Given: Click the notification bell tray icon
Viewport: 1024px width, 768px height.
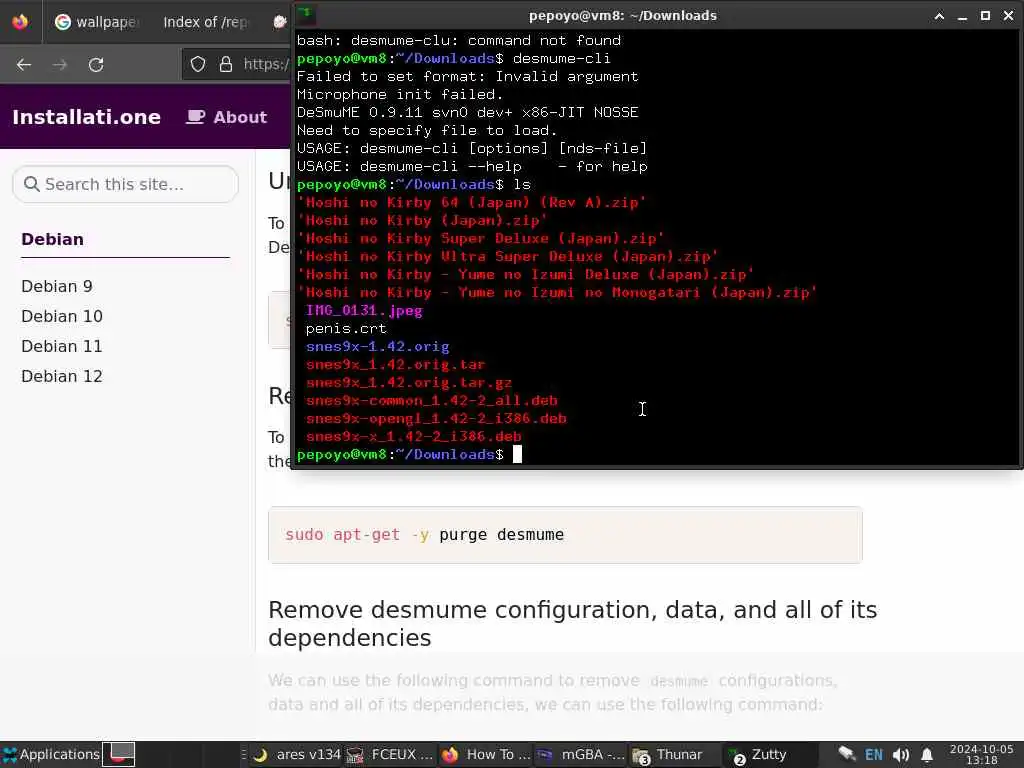Looking at the screenshot, I should pos(927,755).
